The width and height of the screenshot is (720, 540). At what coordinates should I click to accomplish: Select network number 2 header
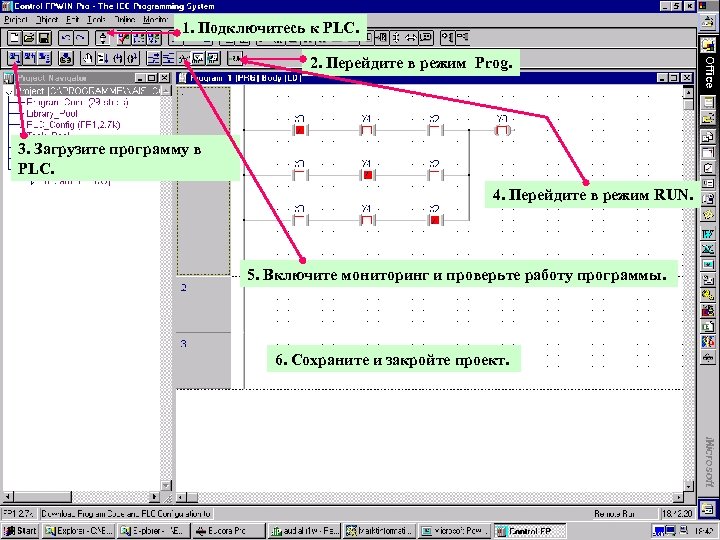[x=203, y=304]
